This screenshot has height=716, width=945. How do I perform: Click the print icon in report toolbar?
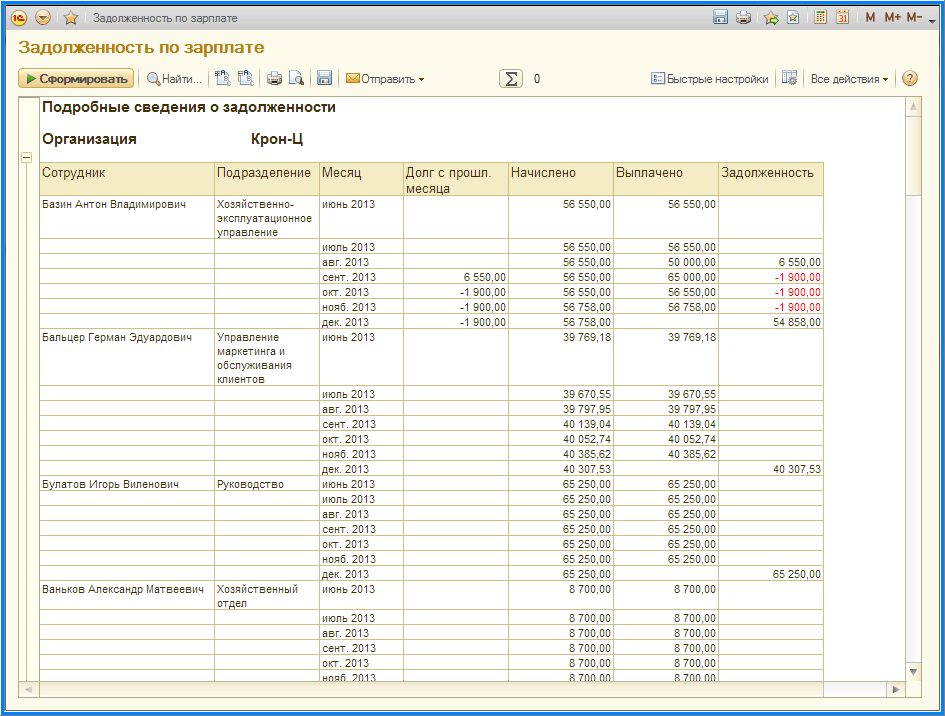pyautogui.click(x=274, y=79)
